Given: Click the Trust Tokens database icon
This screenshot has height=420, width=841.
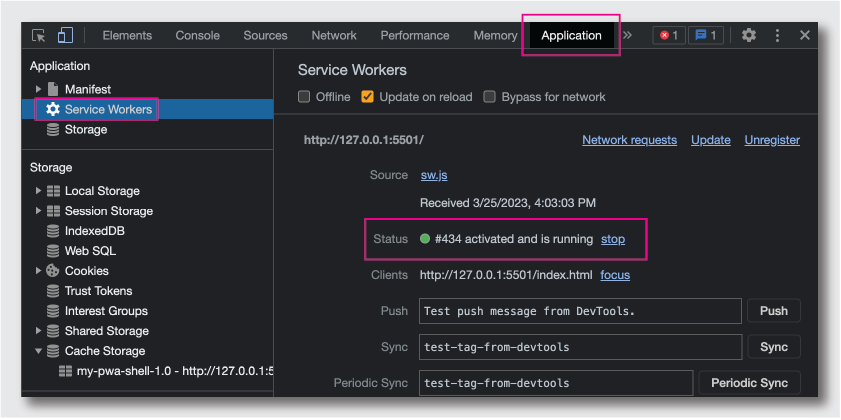Looking at the screenshot, I should [53, 291].
